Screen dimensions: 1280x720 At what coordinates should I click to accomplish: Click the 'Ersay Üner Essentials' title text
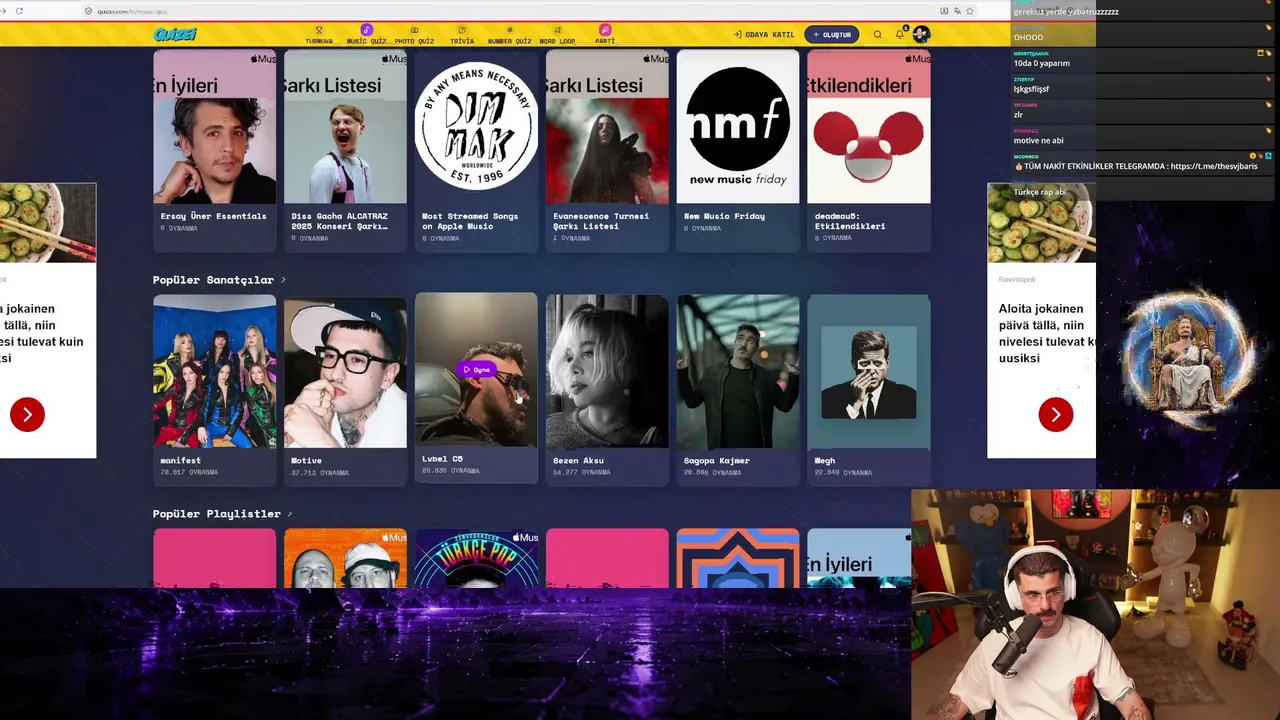213,216
